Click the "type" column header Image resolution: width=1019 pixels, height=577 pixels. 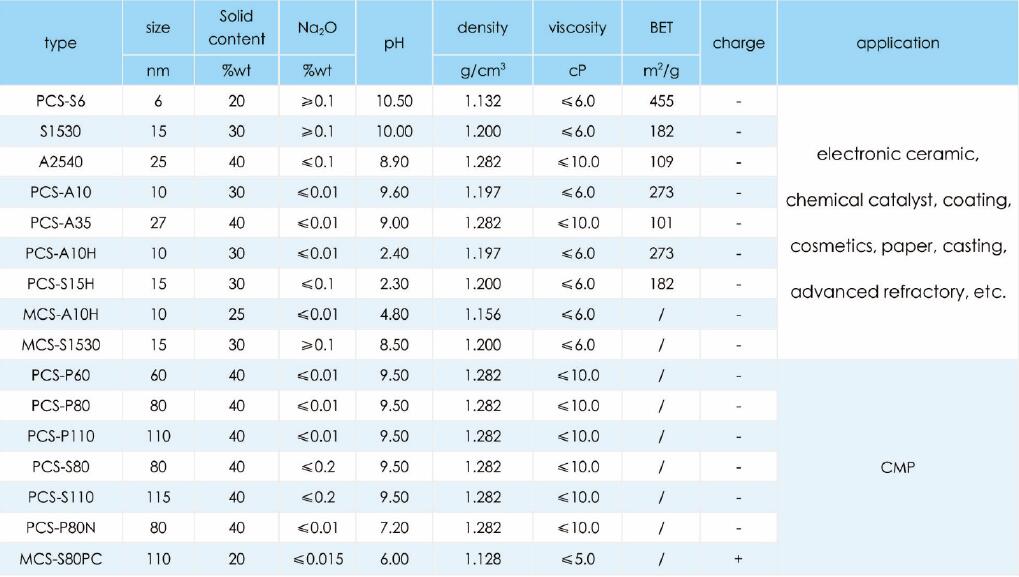point(60,43)
